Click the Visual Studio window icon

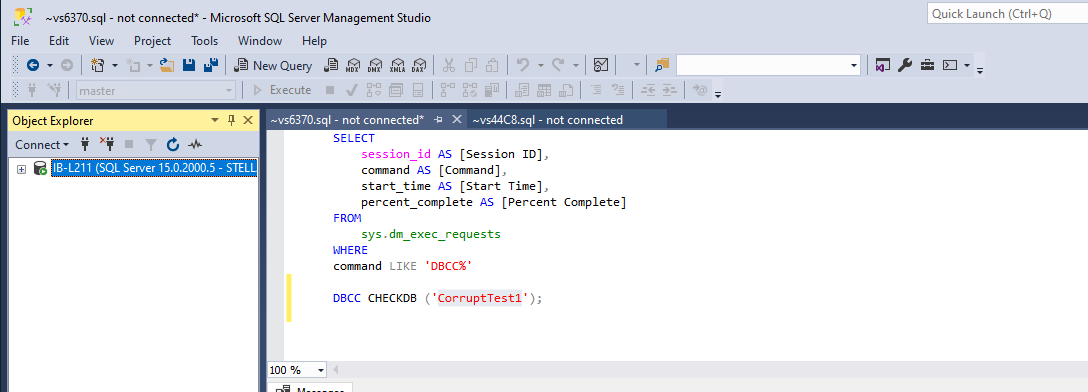coord(883,65)
